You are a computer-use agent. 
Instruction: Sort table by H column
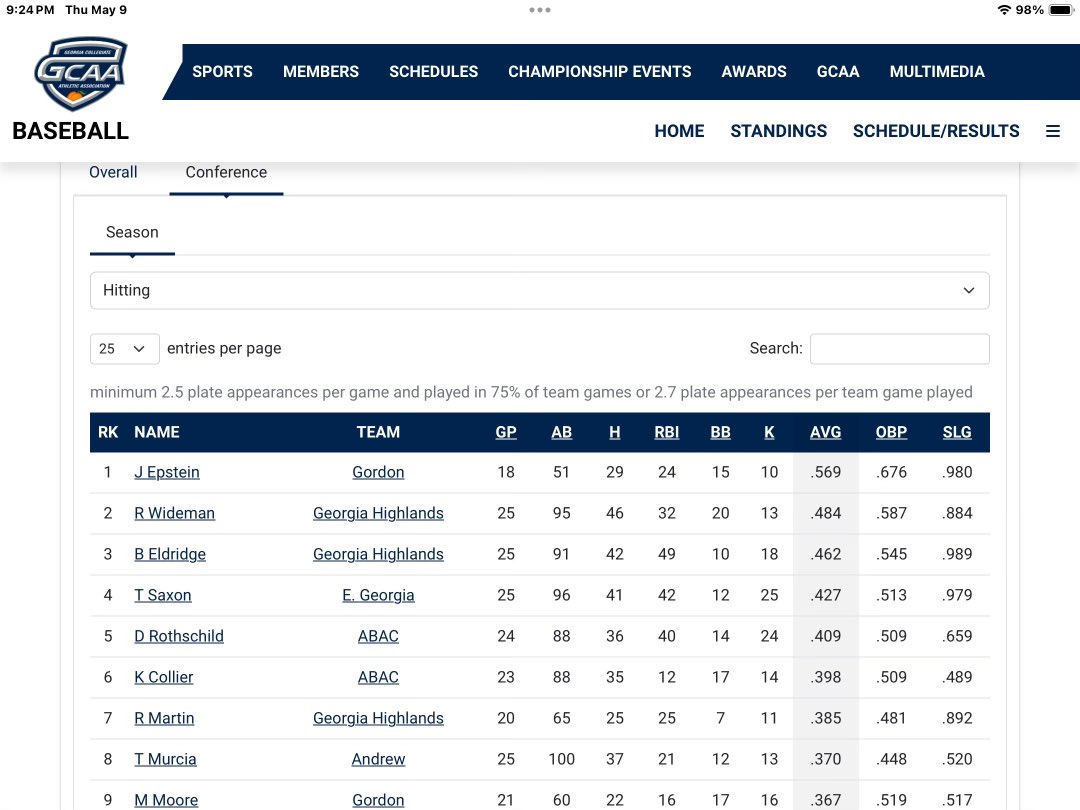[x=614, y=432]
